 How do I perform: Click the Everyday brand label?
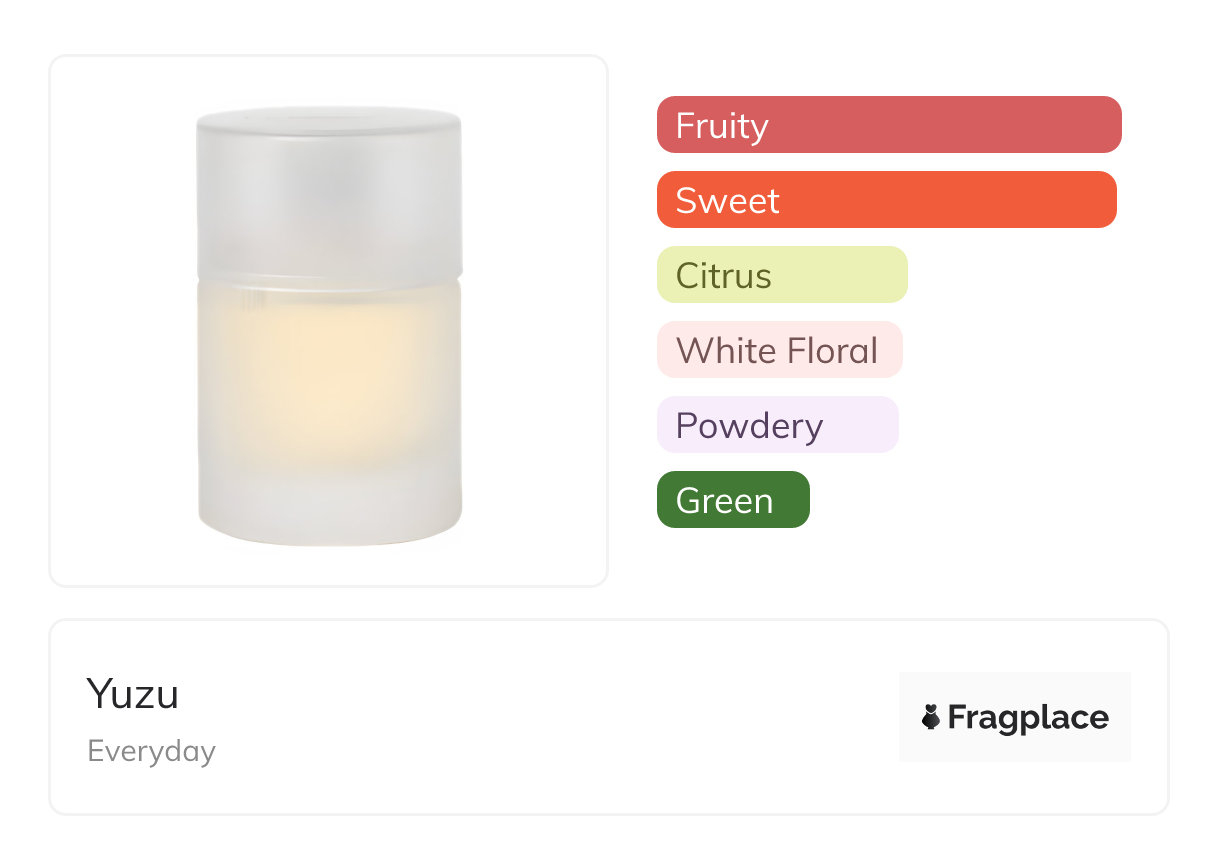152,751
